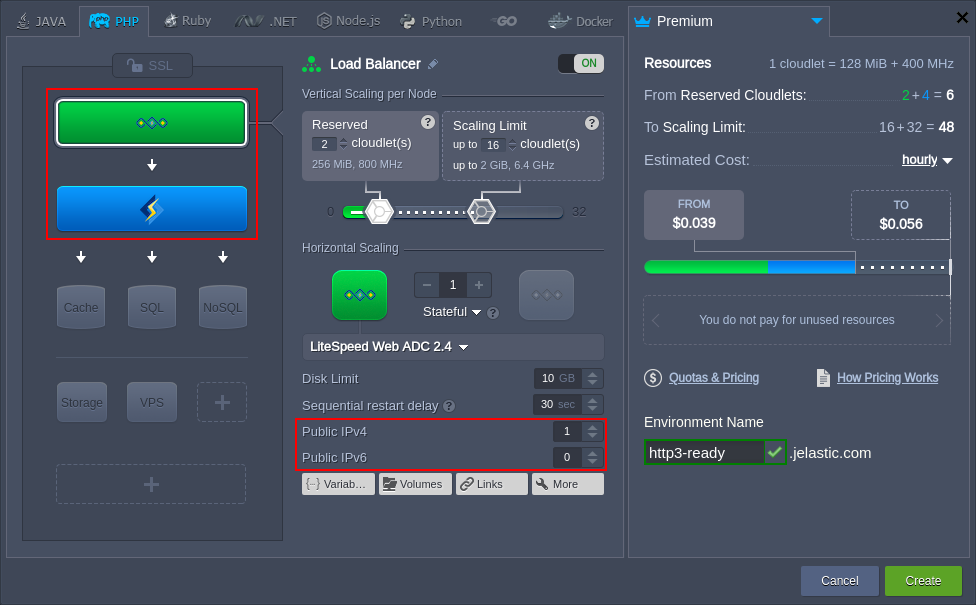
Task: Click the small dashed plus extra-layer box
Action: (x=222, y=402)
